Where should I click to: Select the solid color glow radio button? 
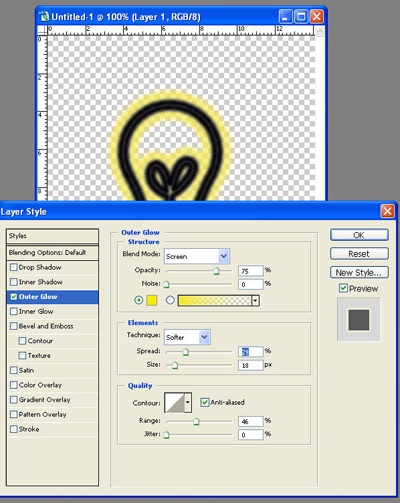click(138, 300)
